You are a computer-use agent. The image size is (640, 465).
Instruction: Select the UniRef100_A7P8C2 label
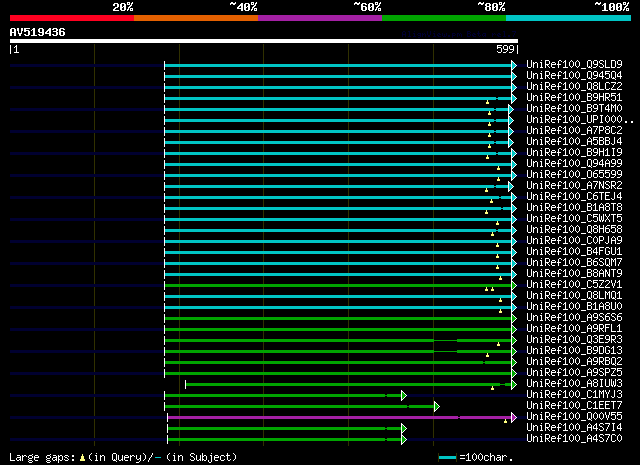click(574, 131)
